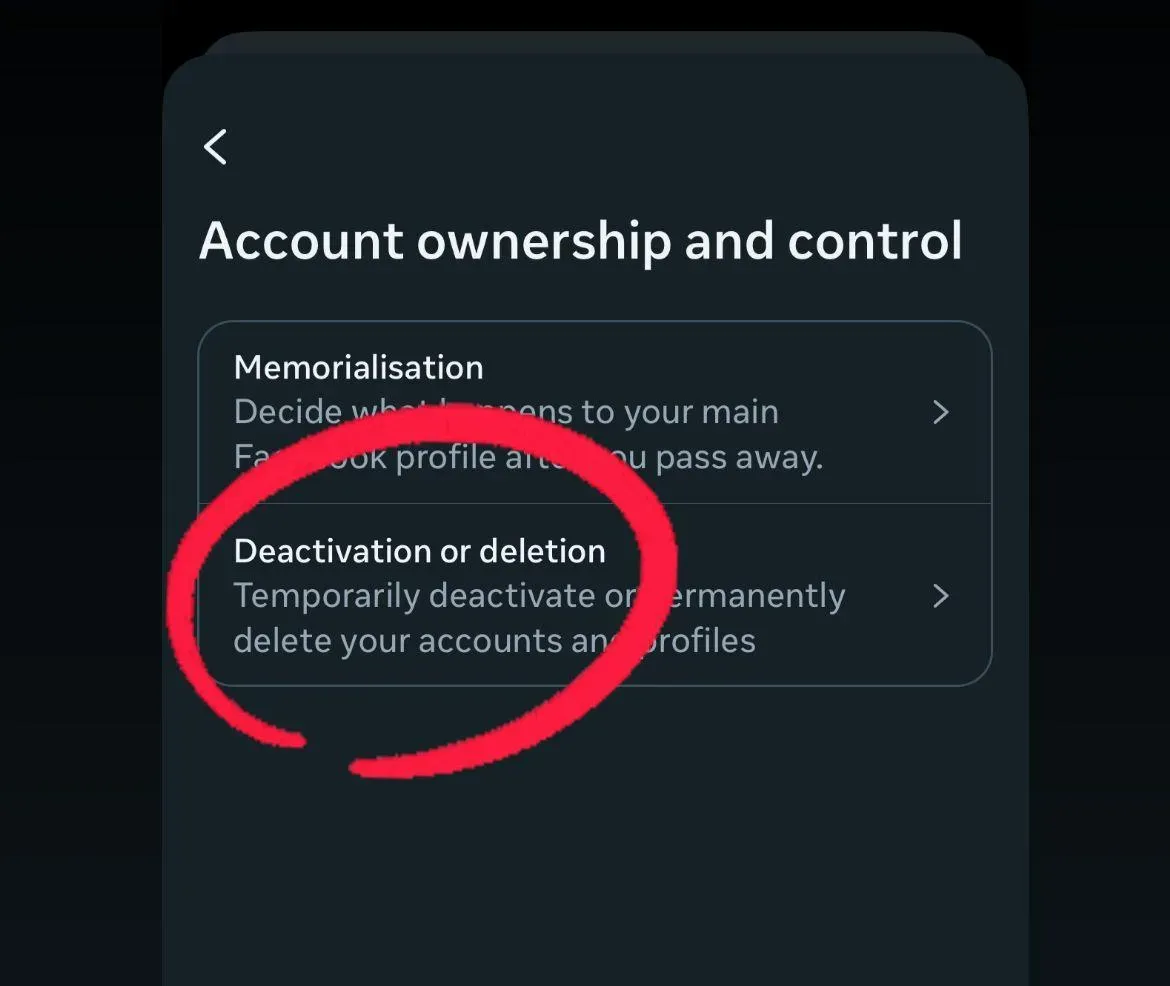
Task: Click the Account ownership and control heading
Action: 580,242
